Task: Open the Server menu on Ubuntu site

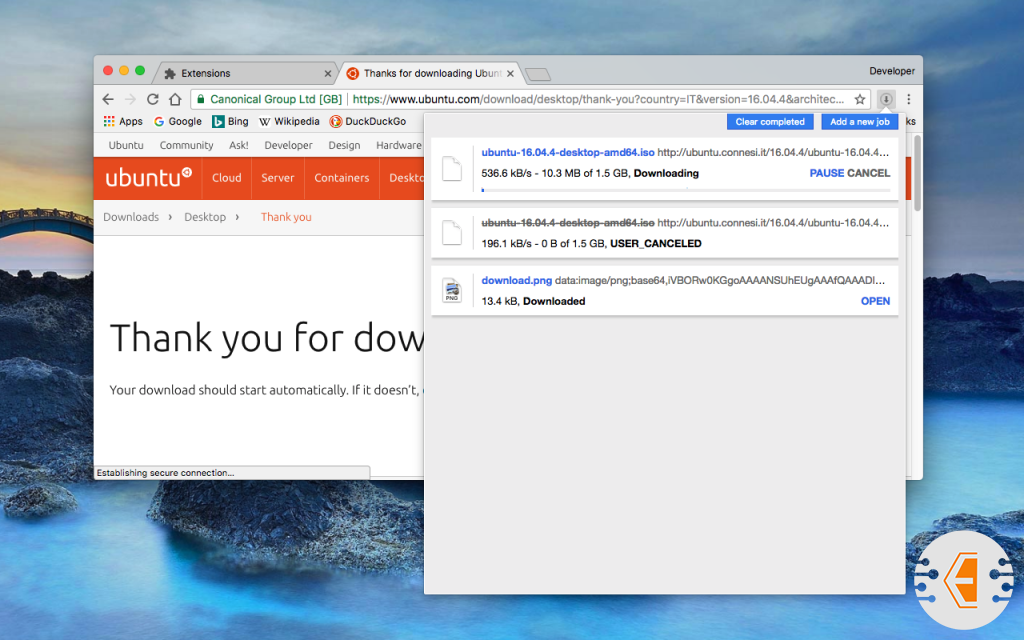Action: tap(278, 178)
